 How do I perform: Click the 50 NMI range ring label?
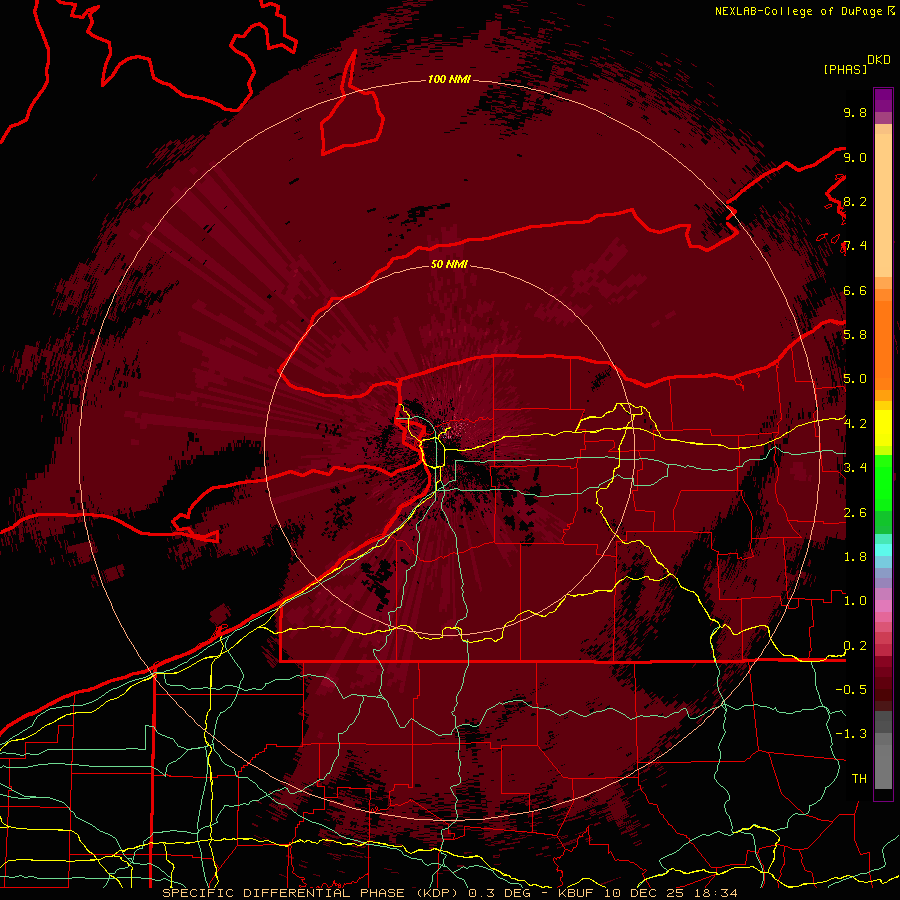point(449,264)
